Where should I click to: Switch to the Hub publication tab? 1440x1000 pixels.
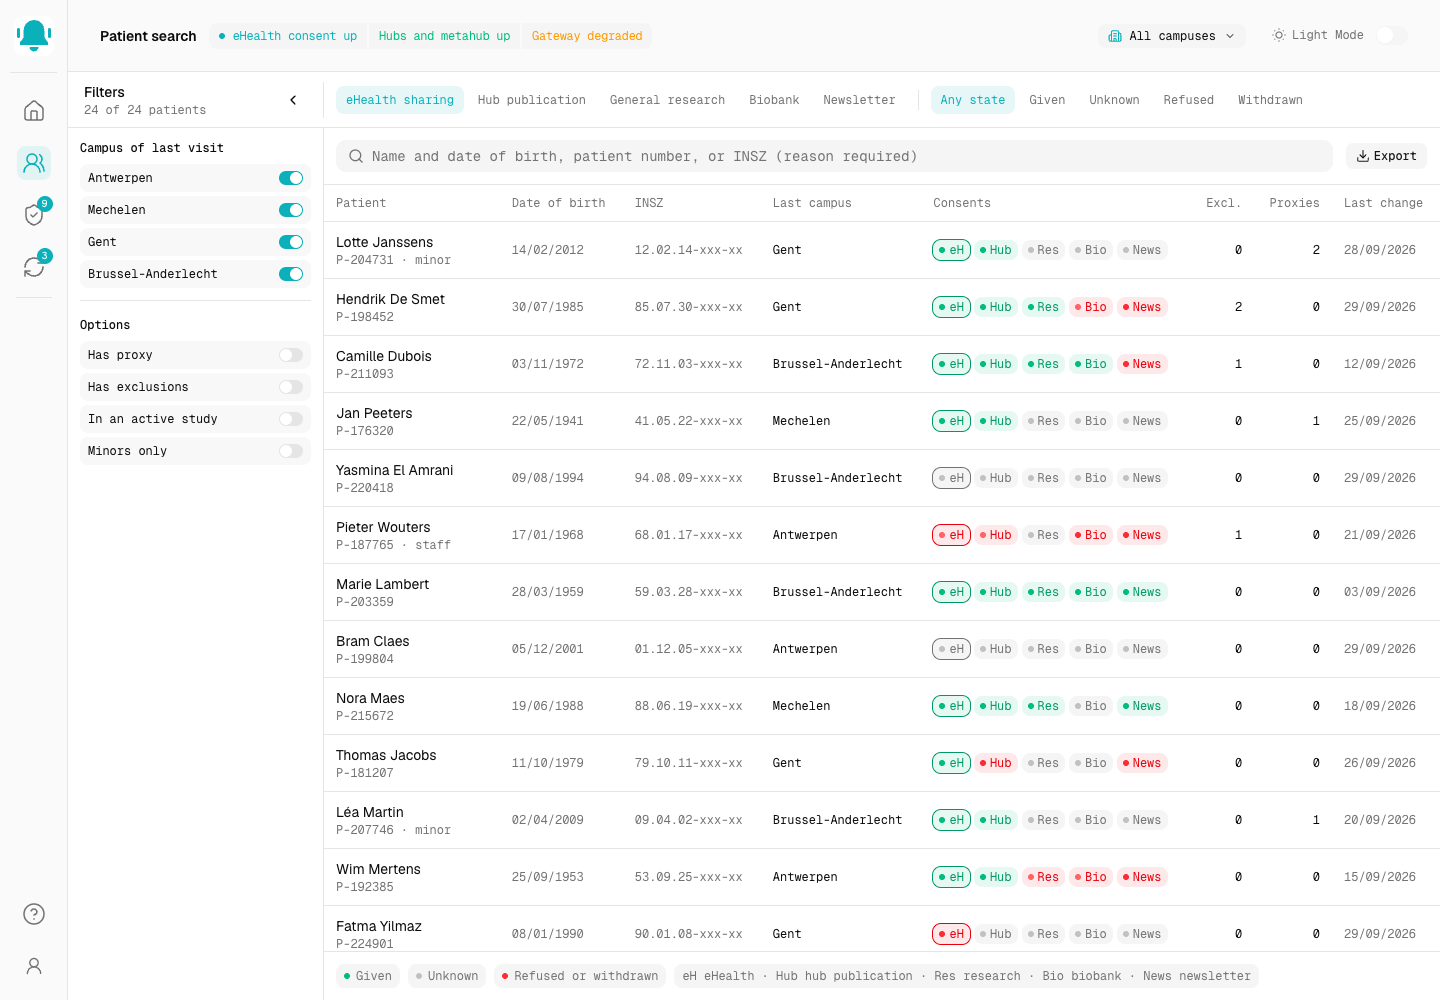(x=532, y=100)
